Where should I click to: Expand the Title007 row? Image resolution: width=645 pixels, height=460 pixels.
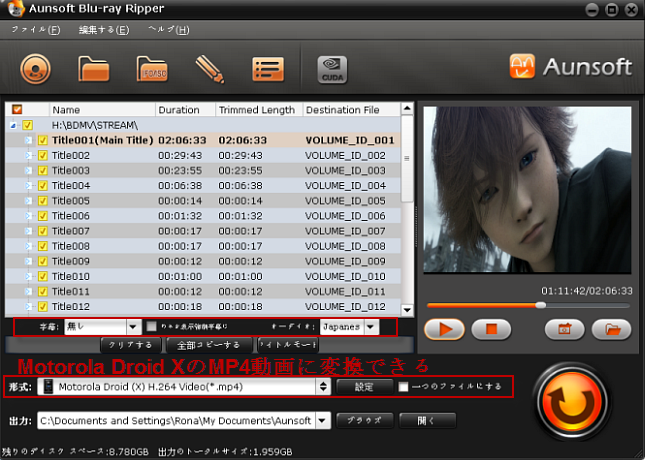tap(28, 231)
